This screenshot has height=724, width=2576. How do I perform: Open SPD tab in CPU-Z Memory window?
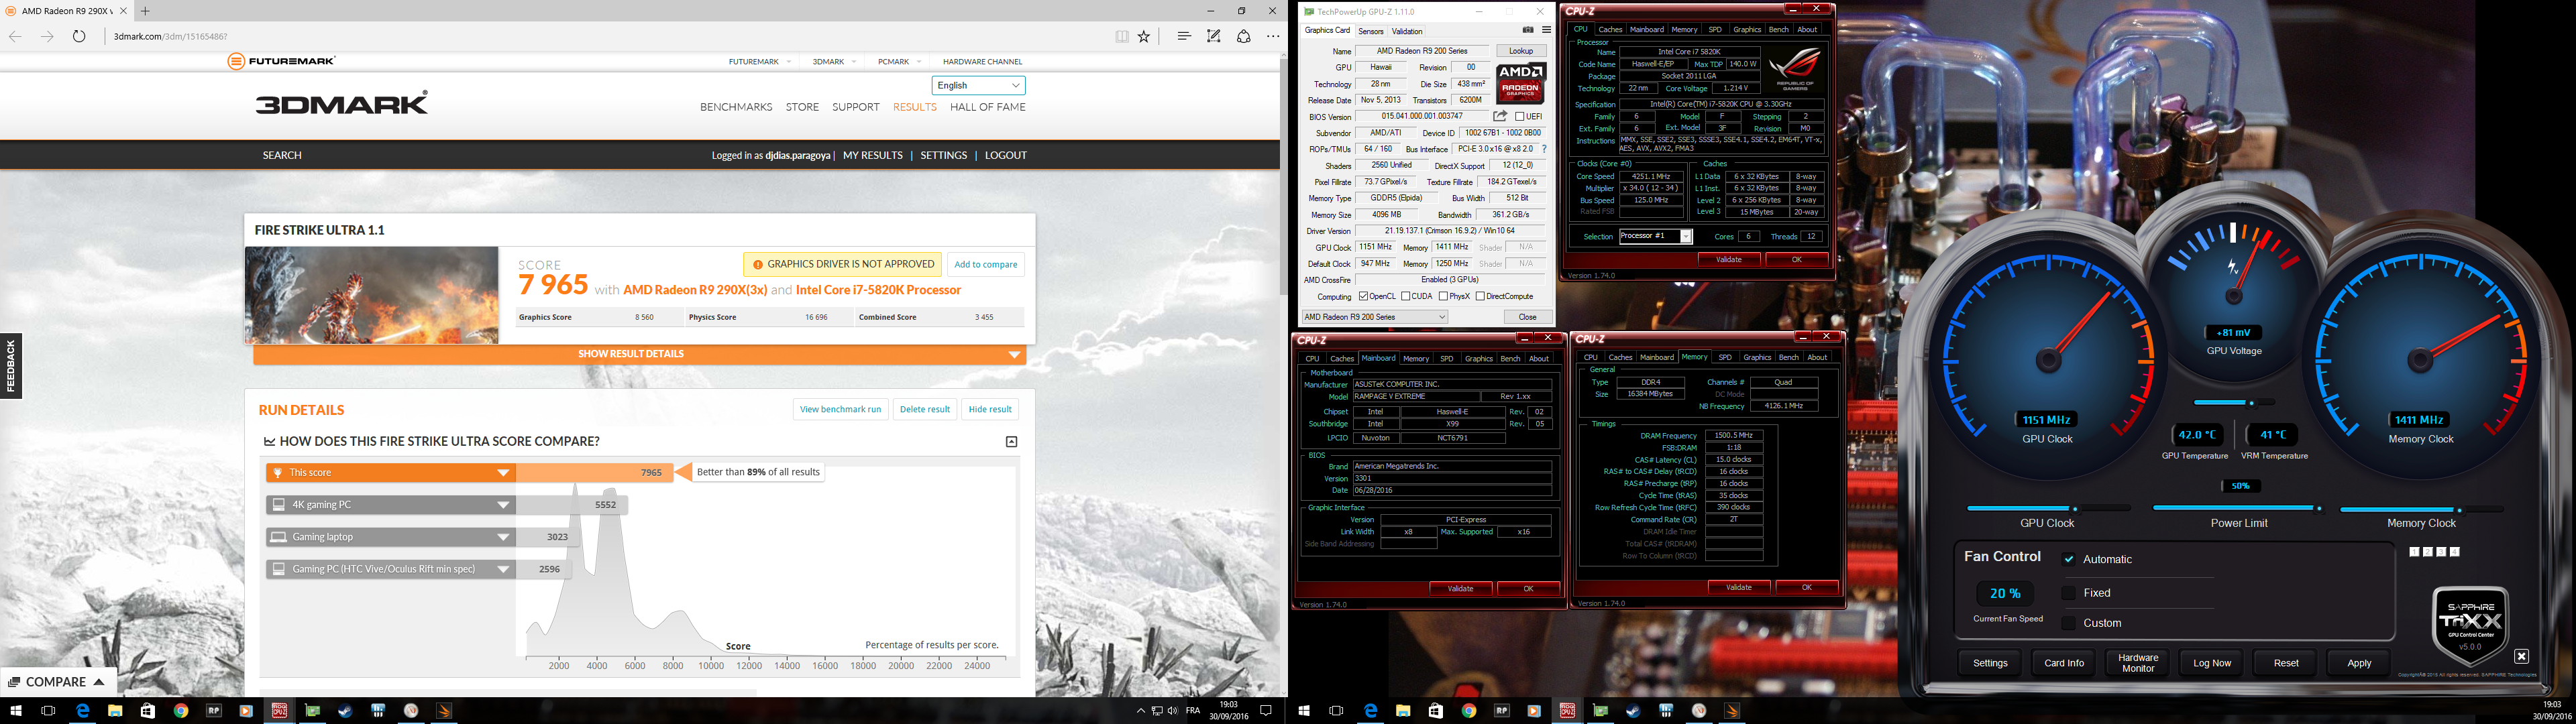[1725, 357]
